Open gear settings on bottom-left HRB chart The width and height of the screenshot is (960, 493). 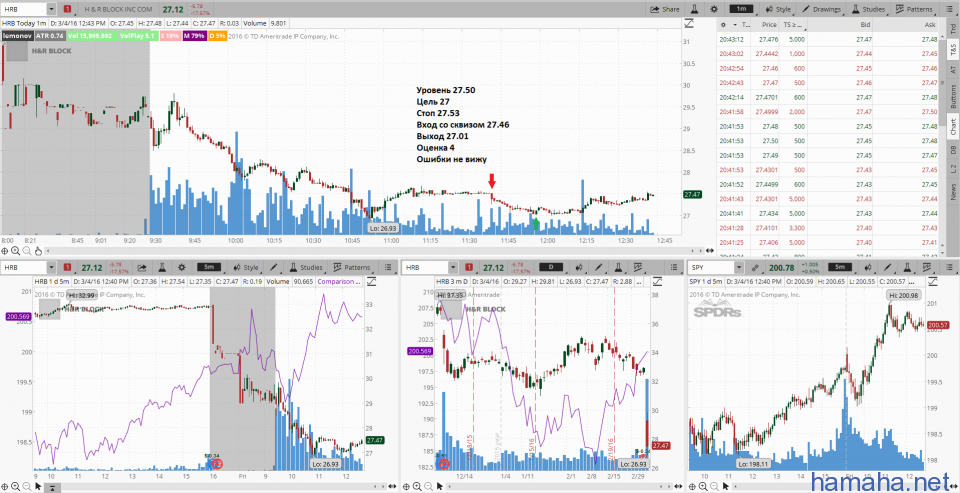pyautogui.click(x=182, y=268)
